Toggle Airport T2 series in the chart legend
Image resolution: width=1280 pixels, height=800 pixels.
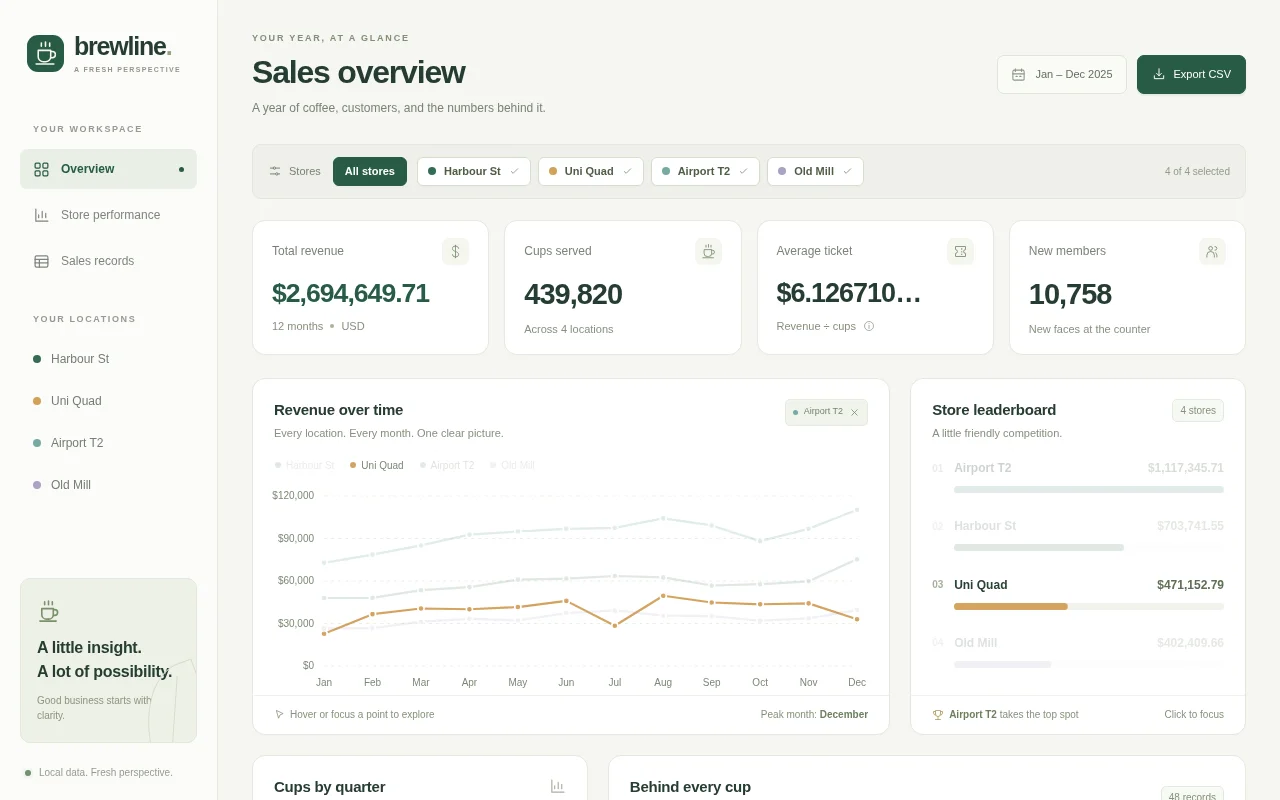tap(447, 465)
